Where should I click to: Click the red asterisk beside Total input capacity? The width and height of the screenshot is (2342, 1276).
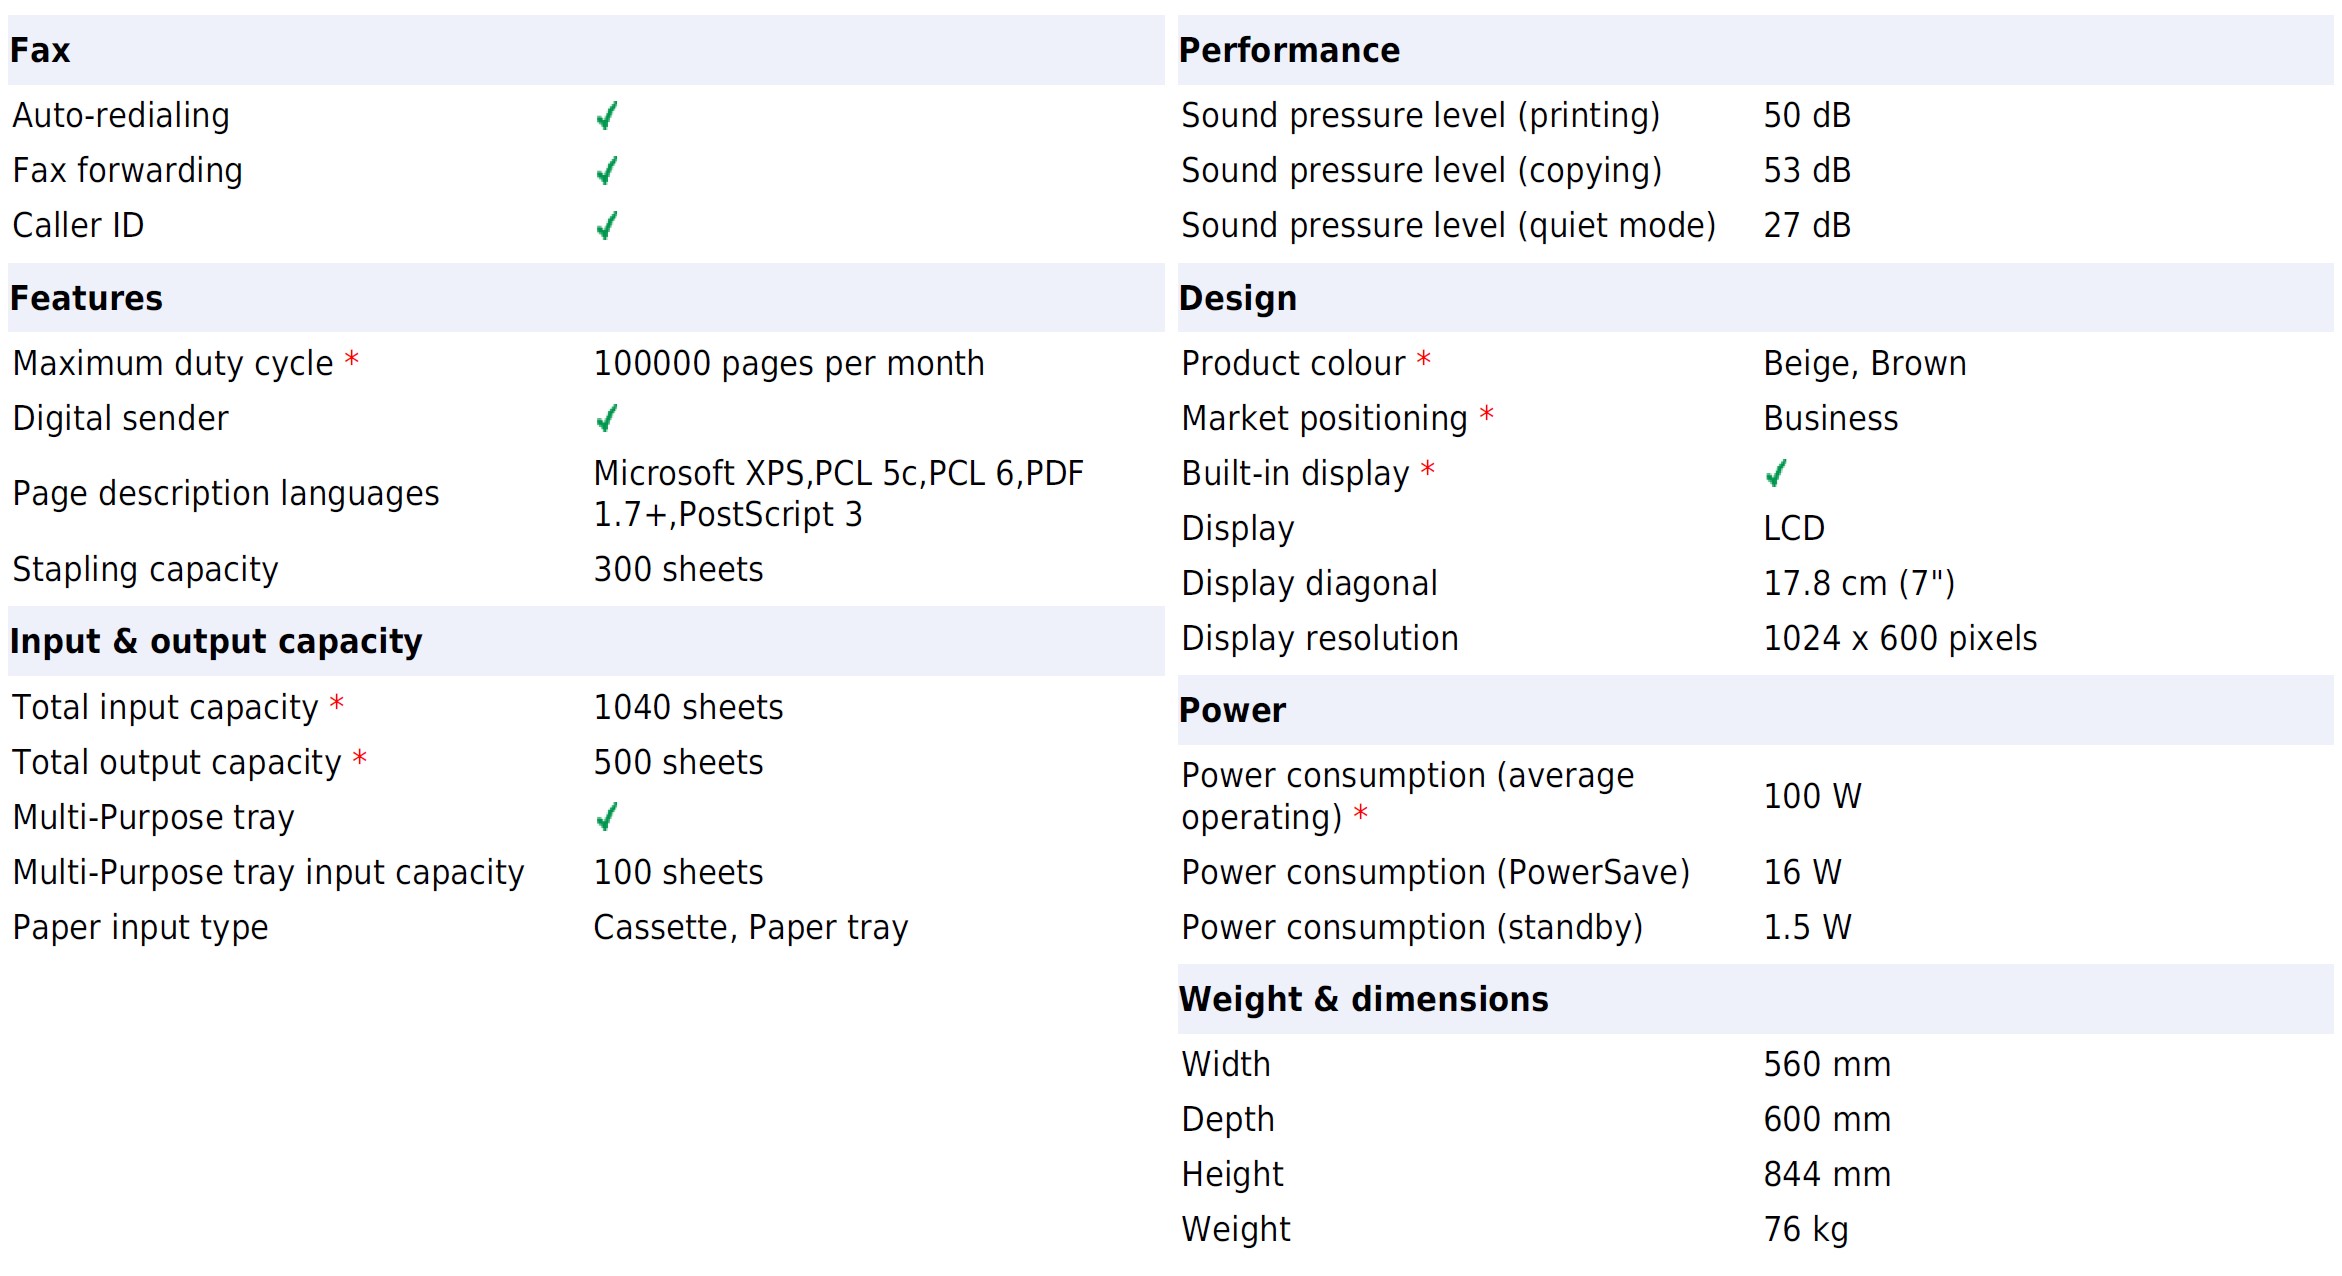[x=337, y=703]
